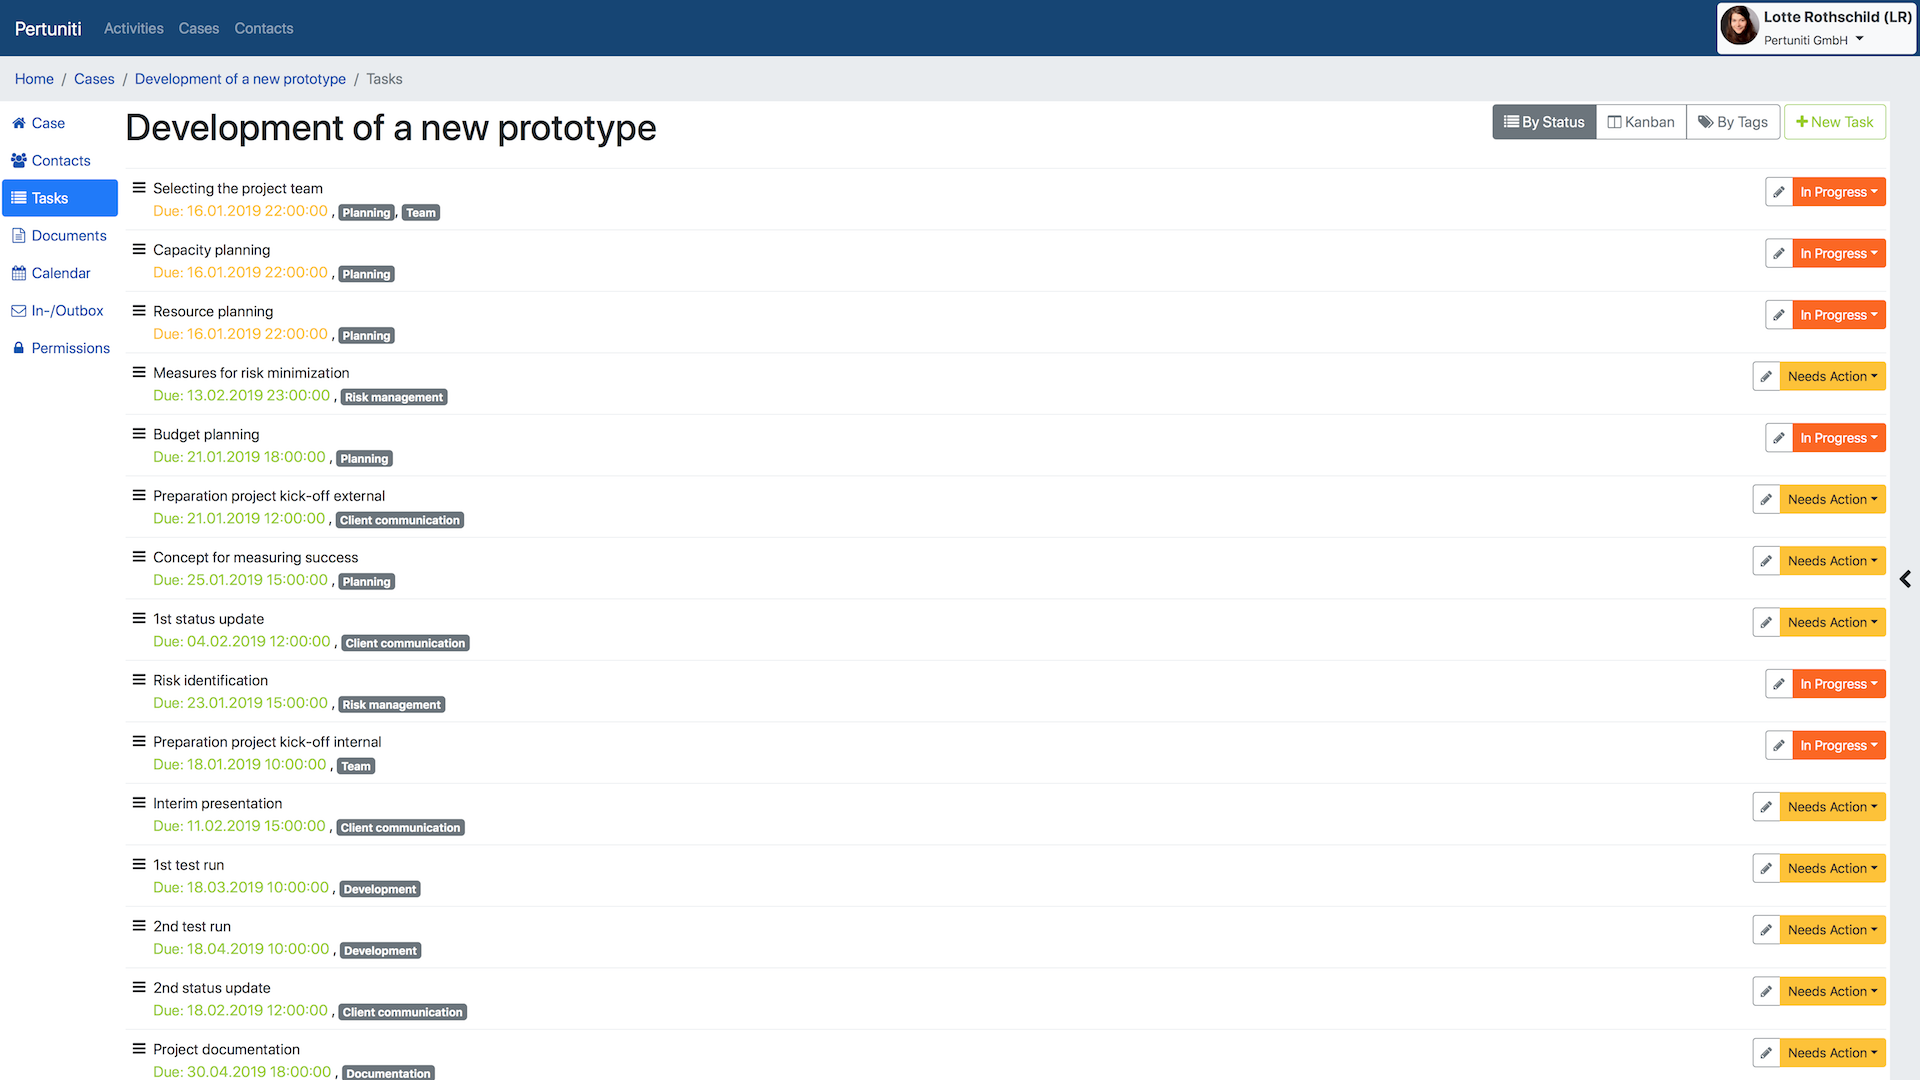Open Activities menu item
Screen dimensions: 1920x1080
135,28
